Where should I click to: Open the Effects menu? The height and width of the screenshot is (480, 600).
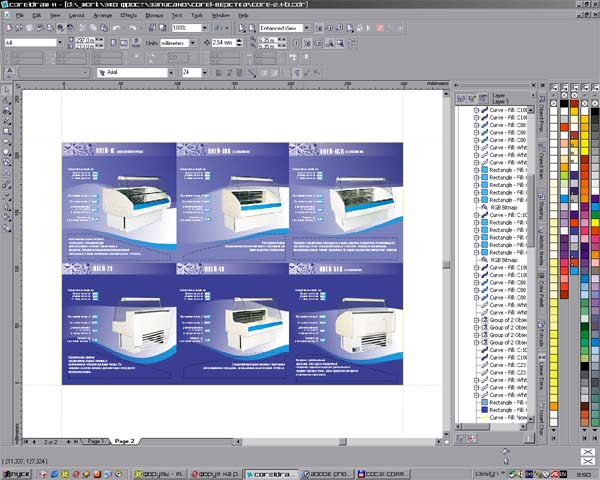coord(129,15)
